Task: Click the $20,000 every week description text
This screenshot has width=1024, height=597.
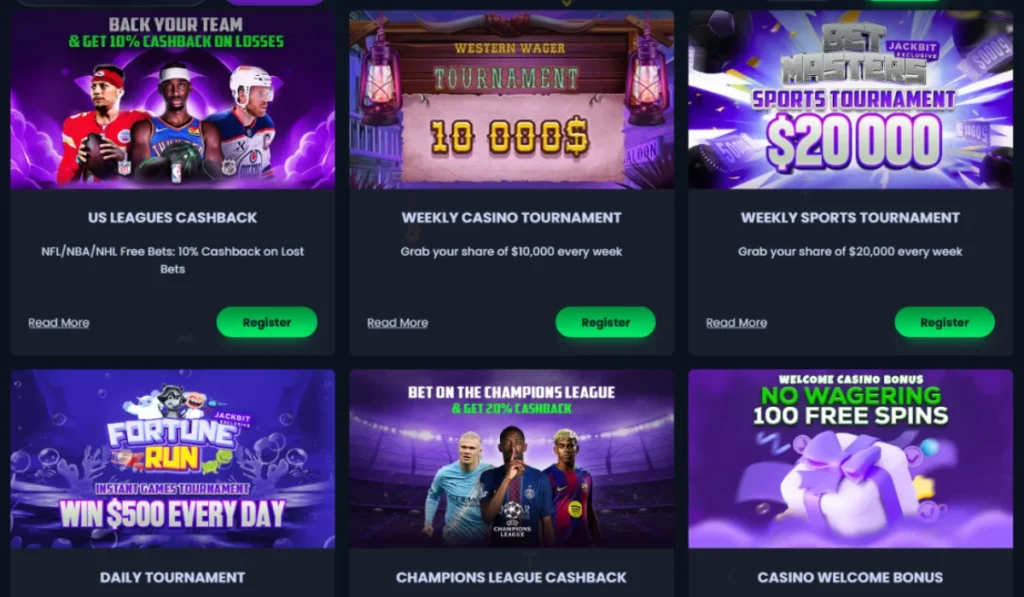Action: pos(850,251)
